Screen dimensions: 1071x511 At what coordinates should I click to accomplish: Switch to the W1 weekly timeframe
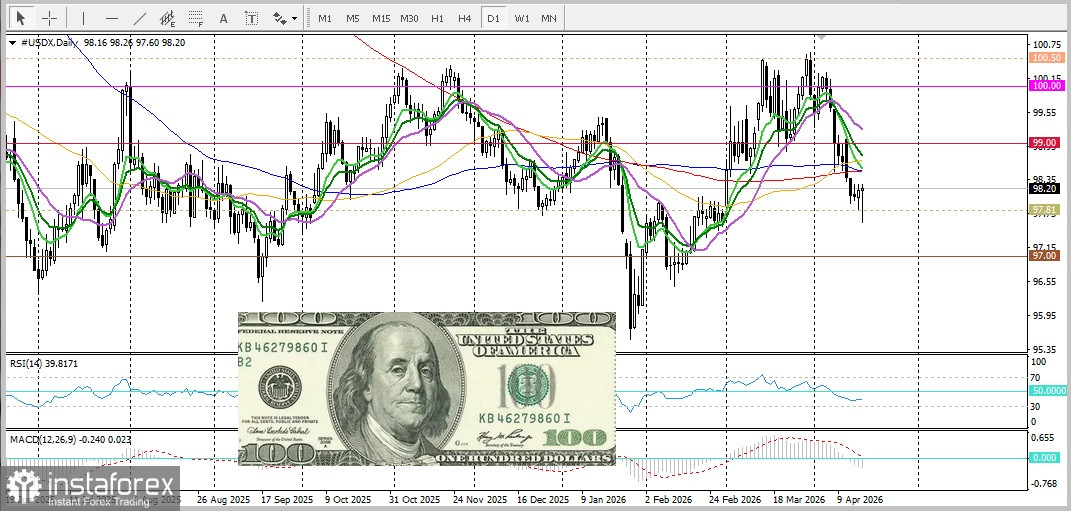tap(521, 18)
